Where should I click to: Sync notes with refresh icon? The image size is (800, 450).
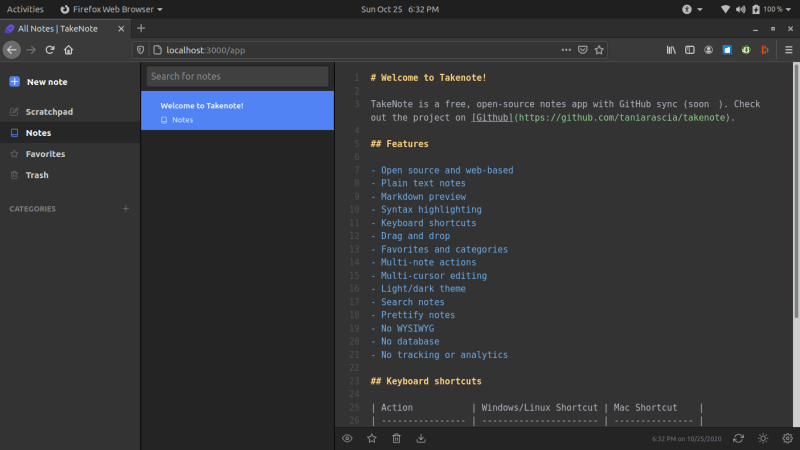coord(738,438)
